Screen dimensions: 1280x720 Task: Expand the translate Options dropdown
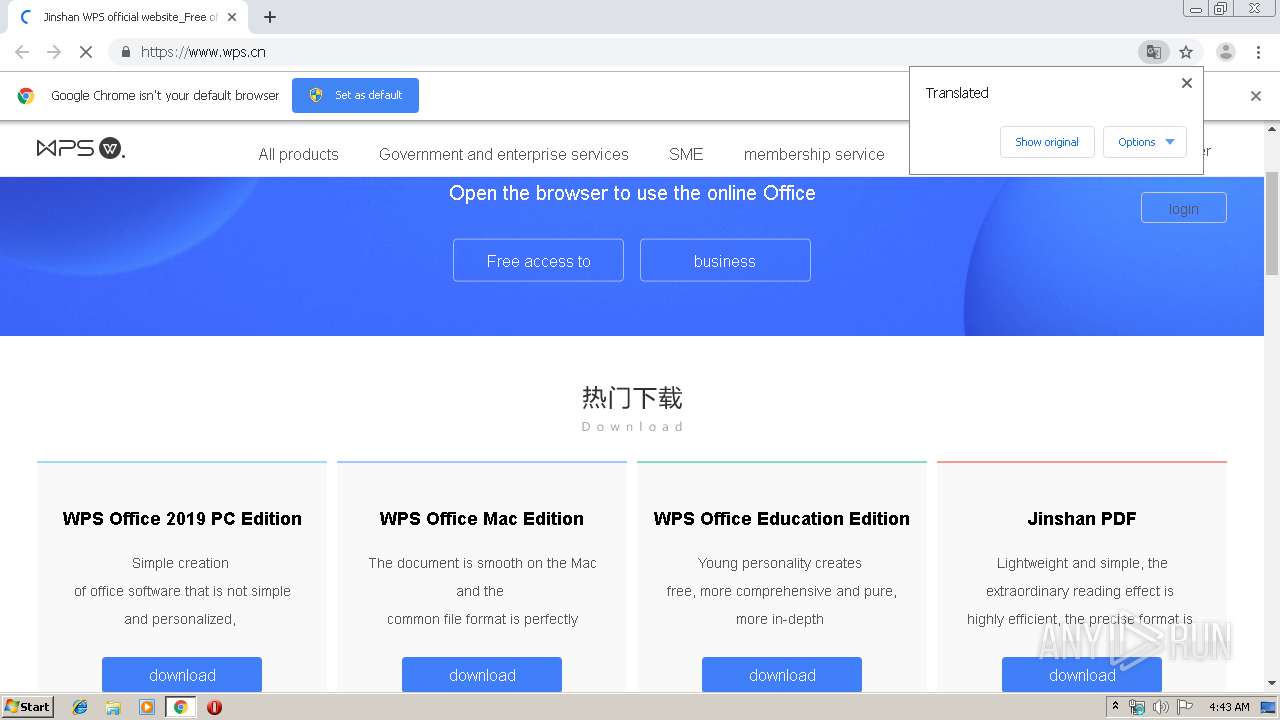pos(1145,142)
